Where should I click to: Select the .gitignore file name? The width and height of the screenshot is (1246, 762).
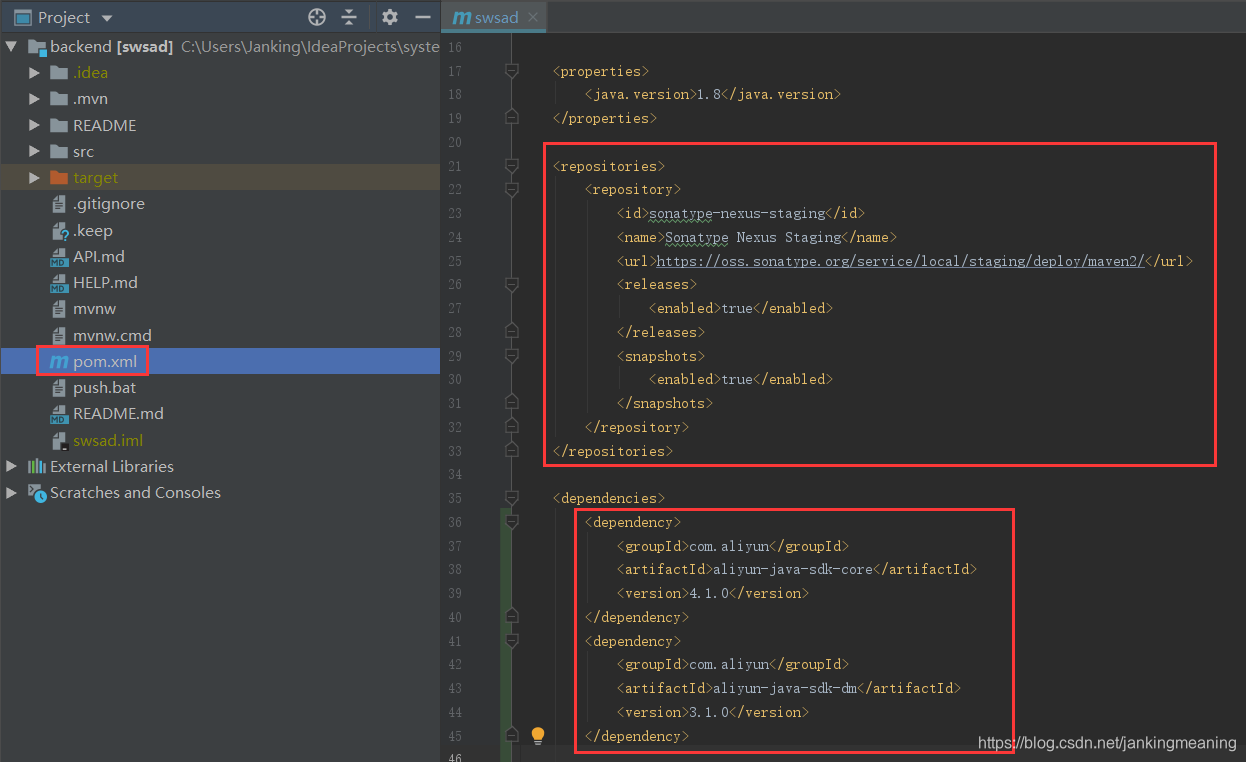[109, 204]
